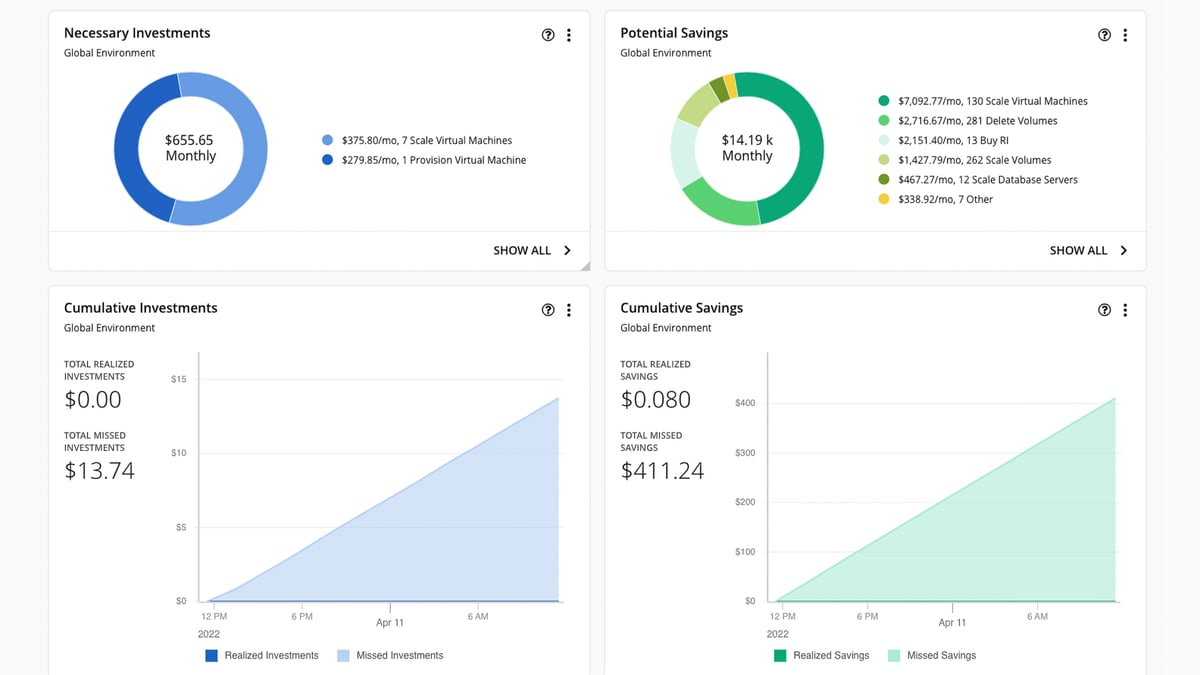
Task: Expand Necessary Investments via SHOW ALL chevron
Action: coord(567,251)
